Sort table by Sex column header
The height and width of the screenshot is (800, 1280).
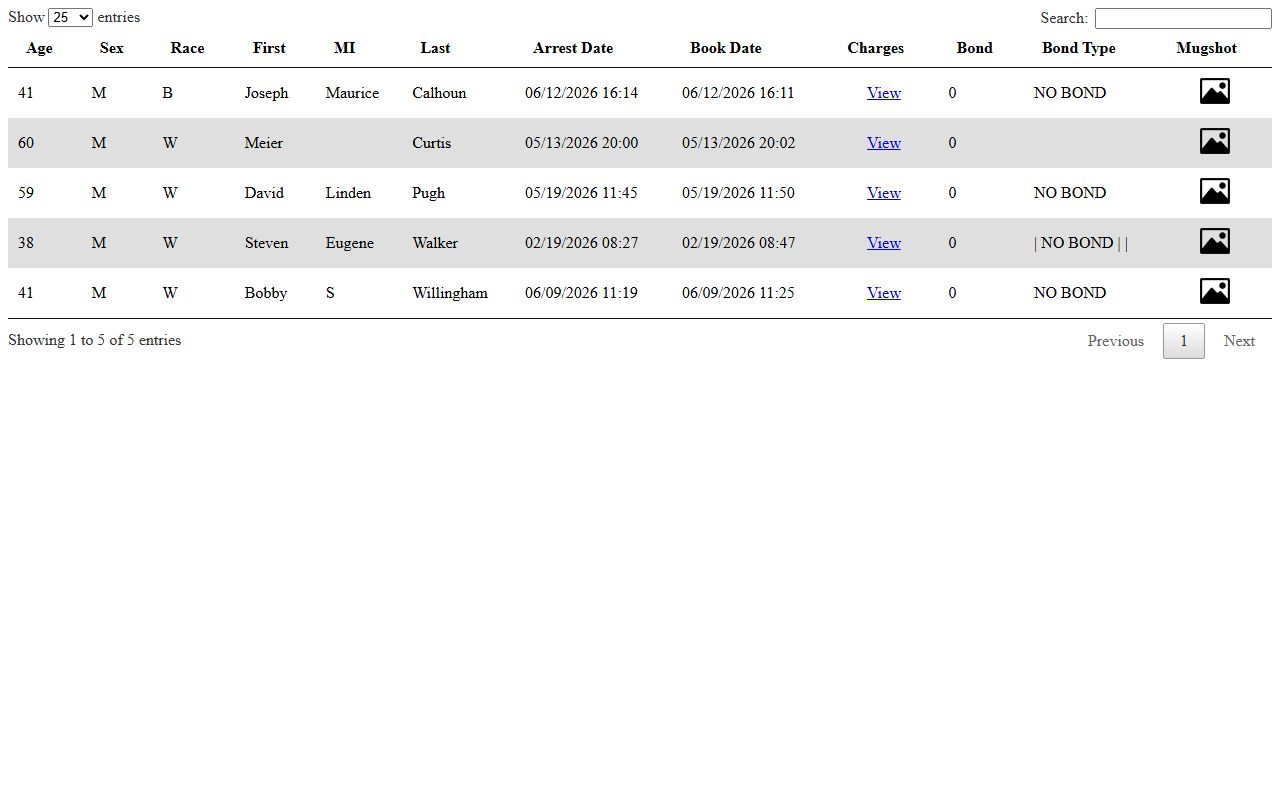click(112, 48)
